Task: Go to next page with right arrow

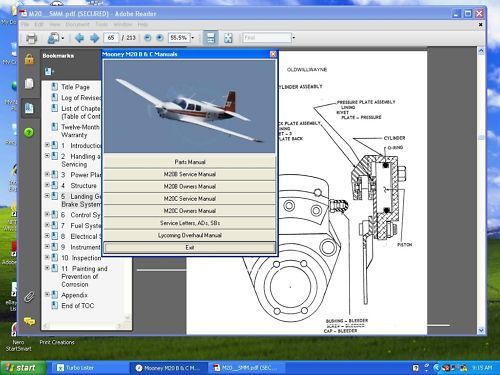Action: pos(95,38)
